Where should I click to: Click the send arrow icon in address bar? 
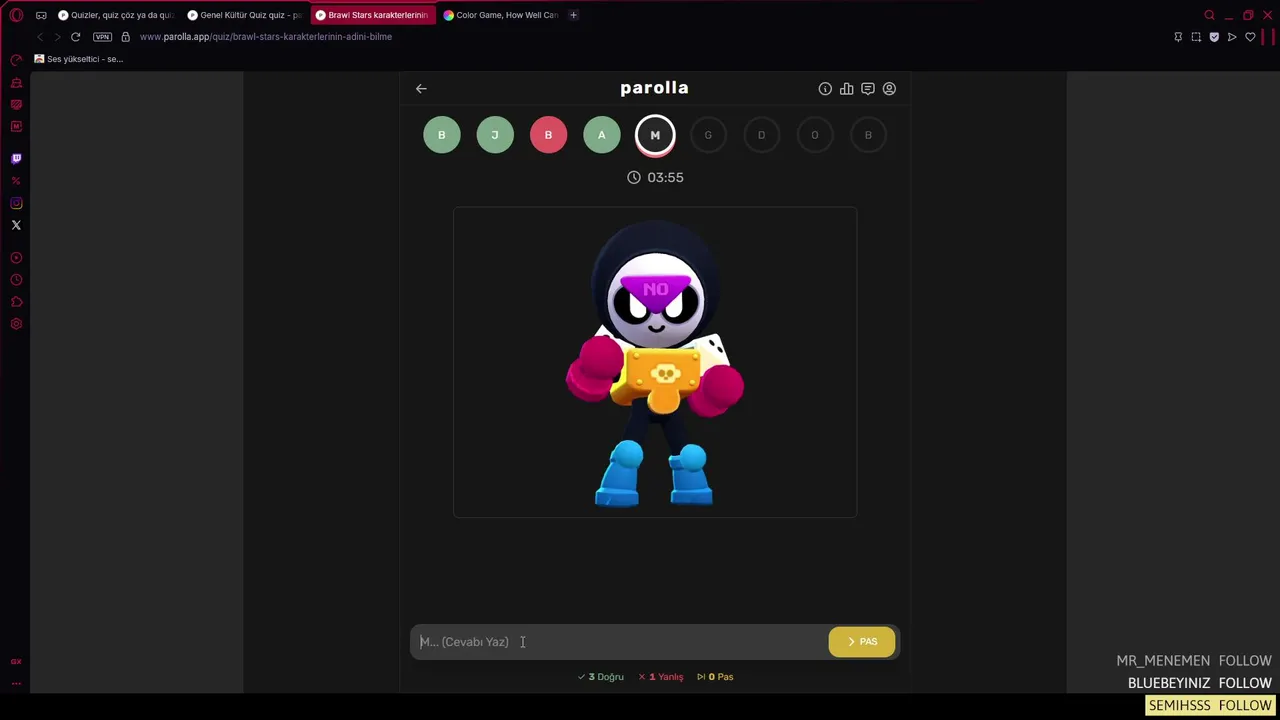coord(1232,37)
